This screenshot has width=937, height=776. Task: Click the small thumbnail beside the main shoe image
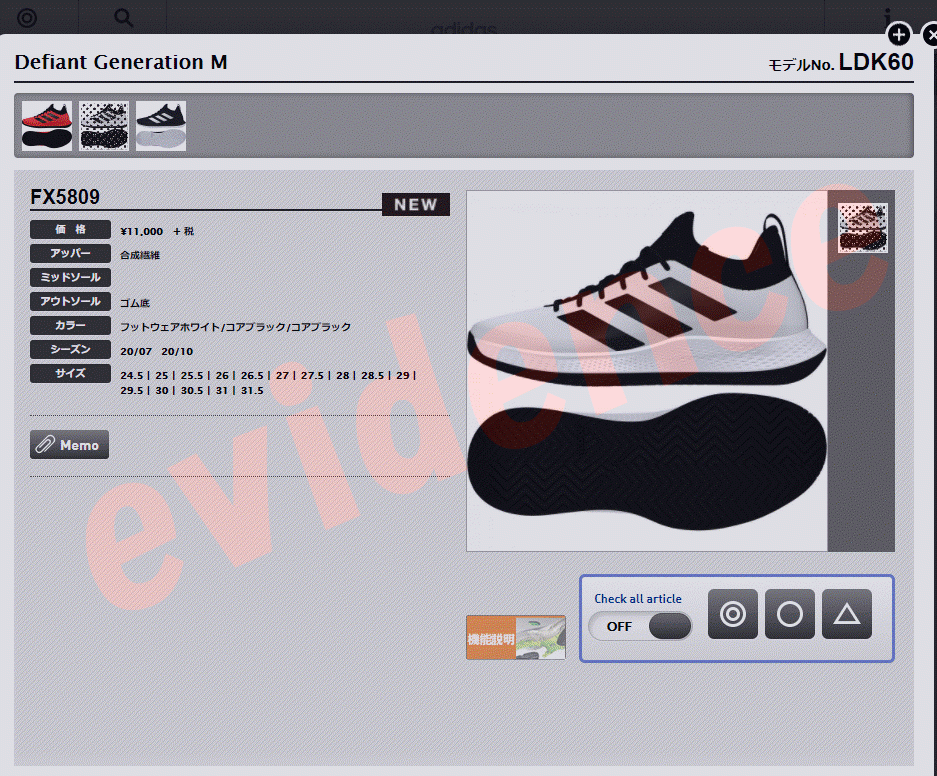click(x=862, y=228)
